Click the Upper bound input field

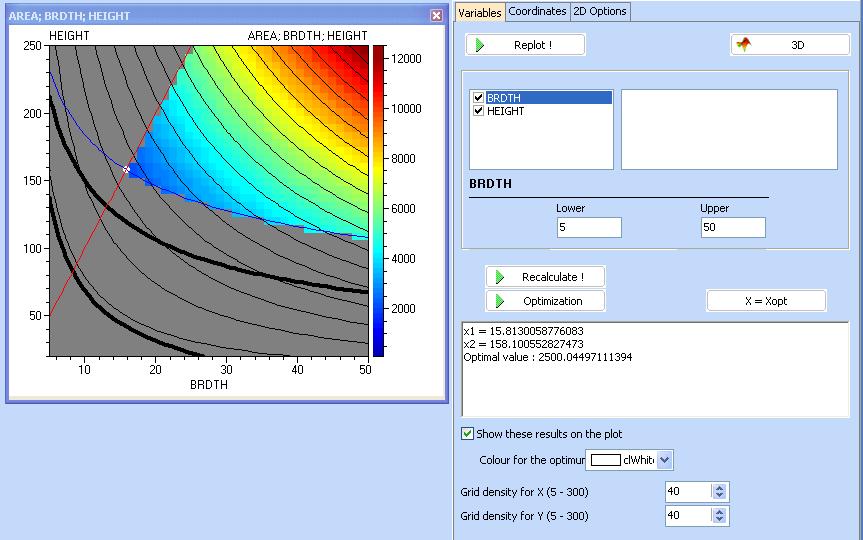(733, 228)
